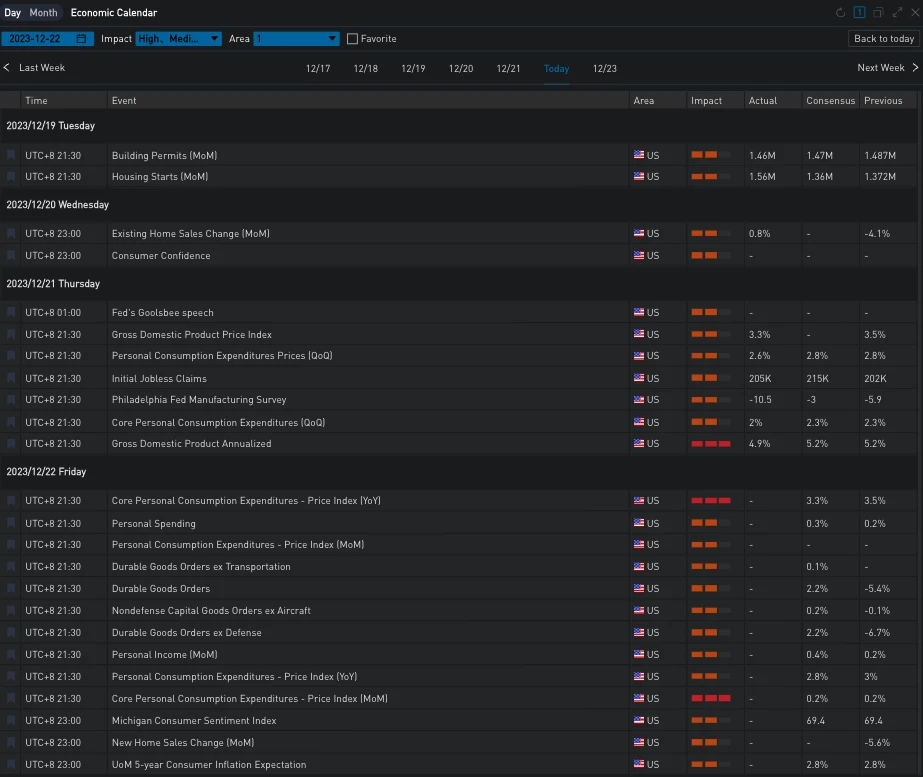This screenshot has height=777, width=923.
Task: Bookmark the Initial Jobless Claims event
Action: pyautogui.click(x=11, y=379)
